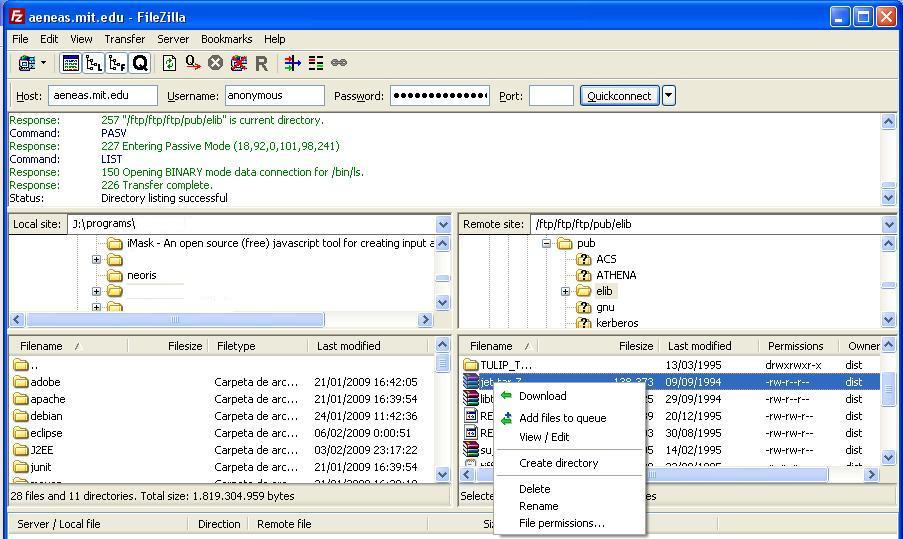Open the Help menu
The width and height of the screenshot is (903, 539).
click(x=275, y=39)
